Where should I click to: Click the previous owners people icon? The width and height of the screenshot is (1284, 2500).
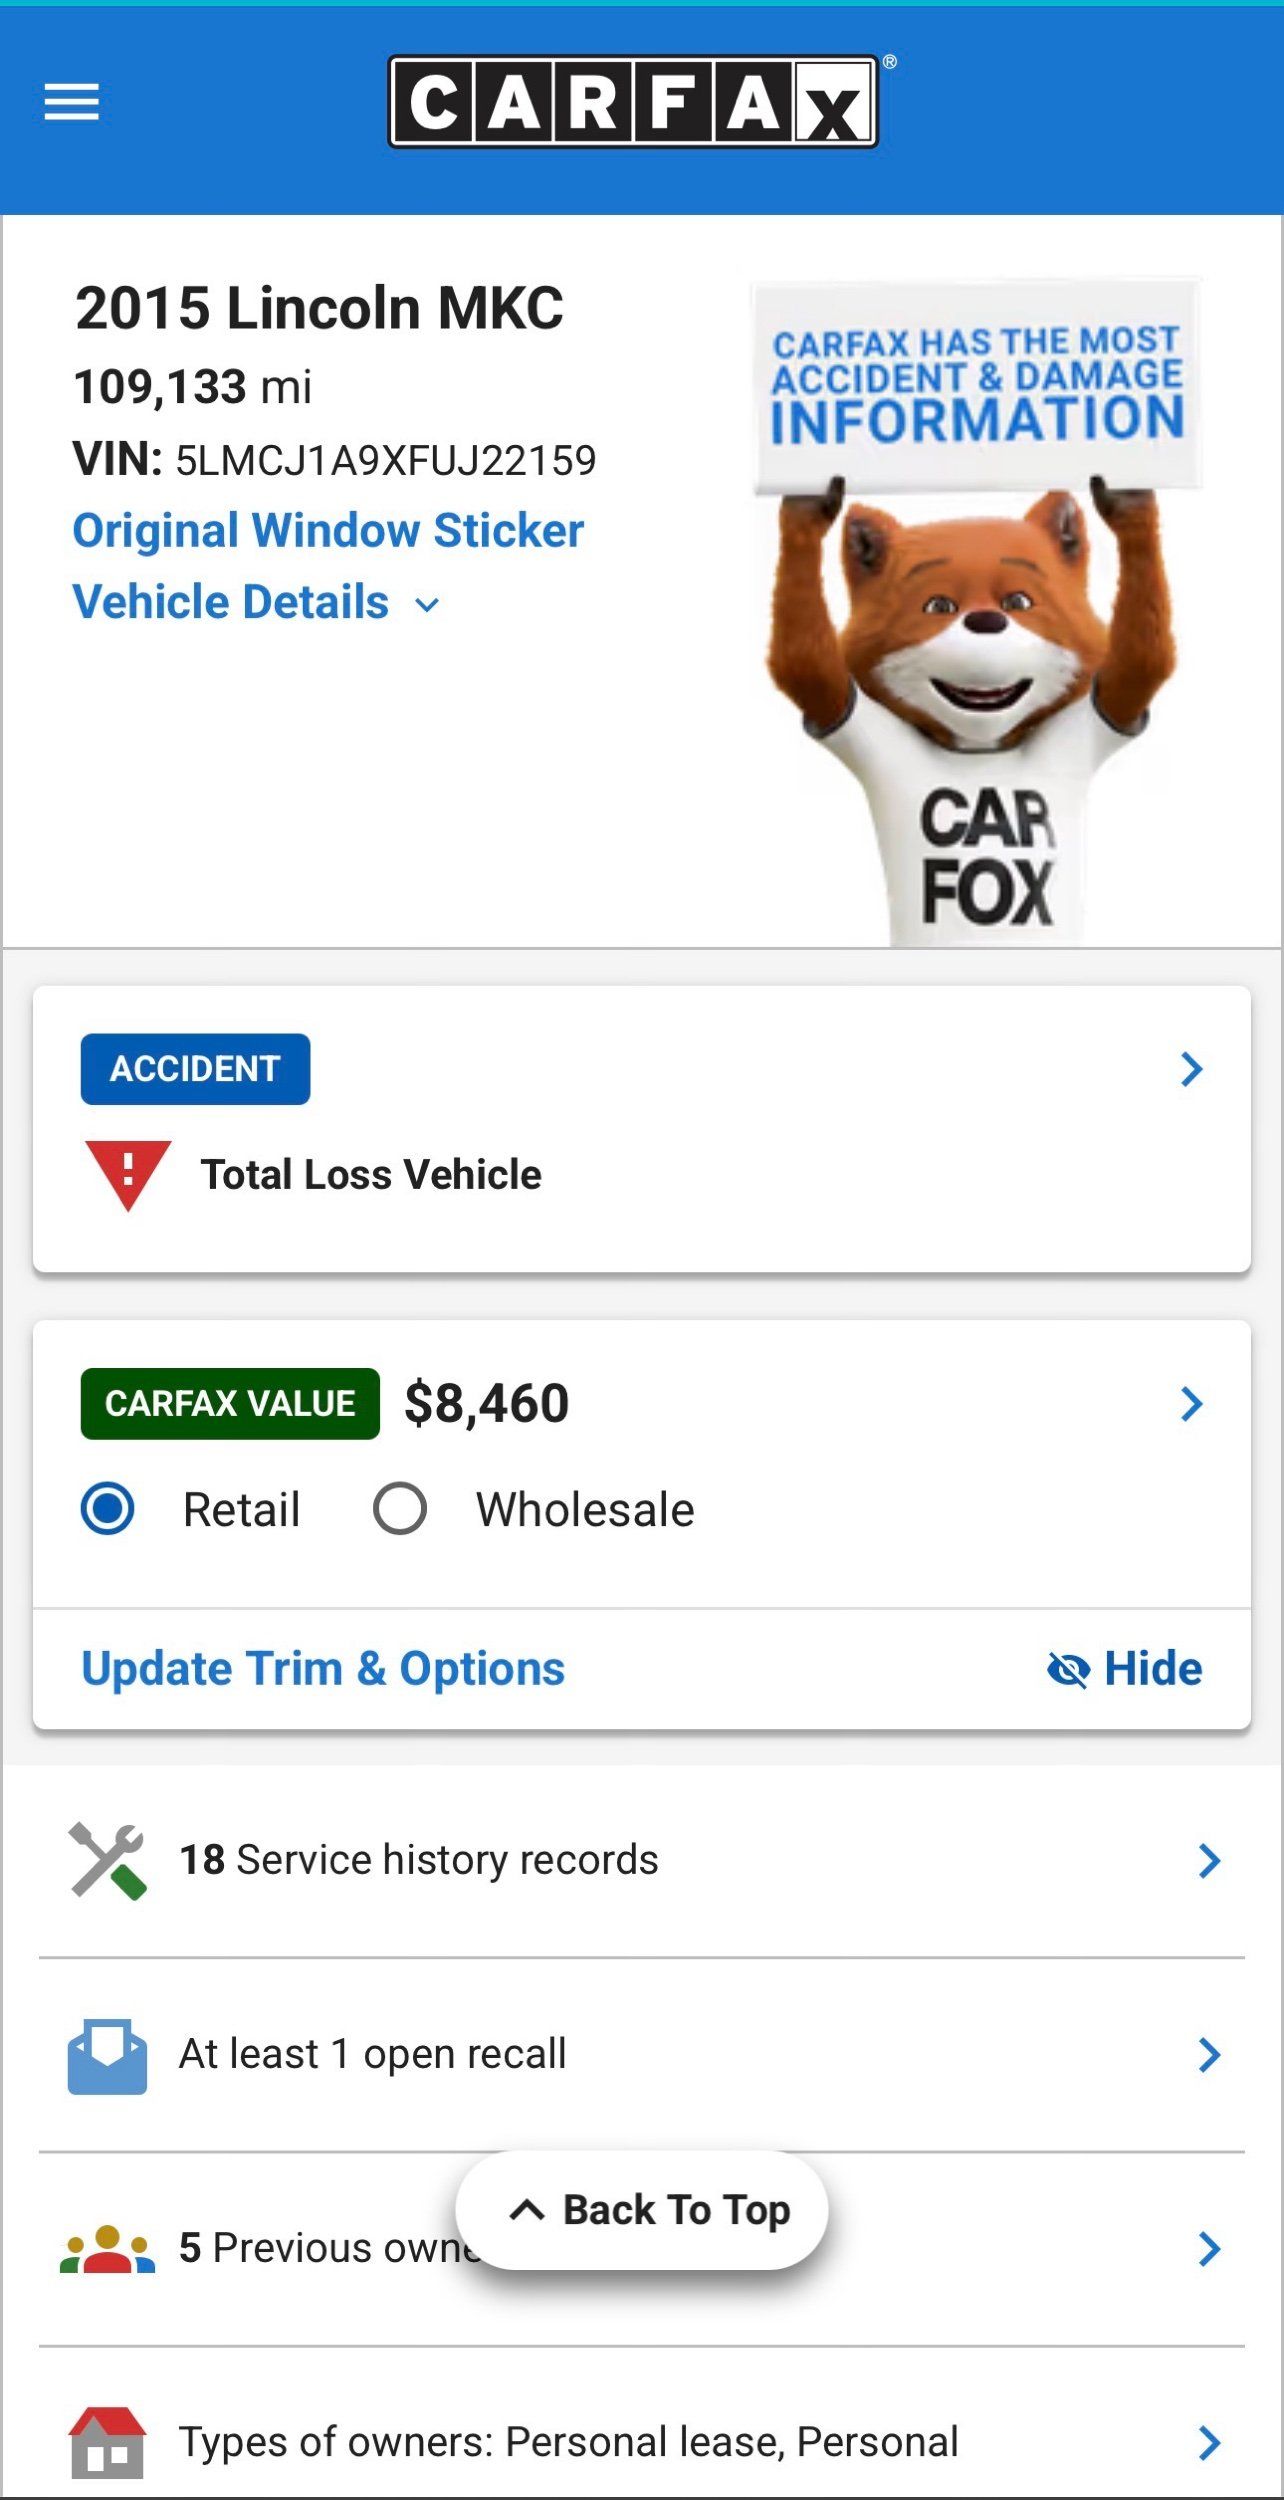pyautogui.click(x=108, y=2250)
